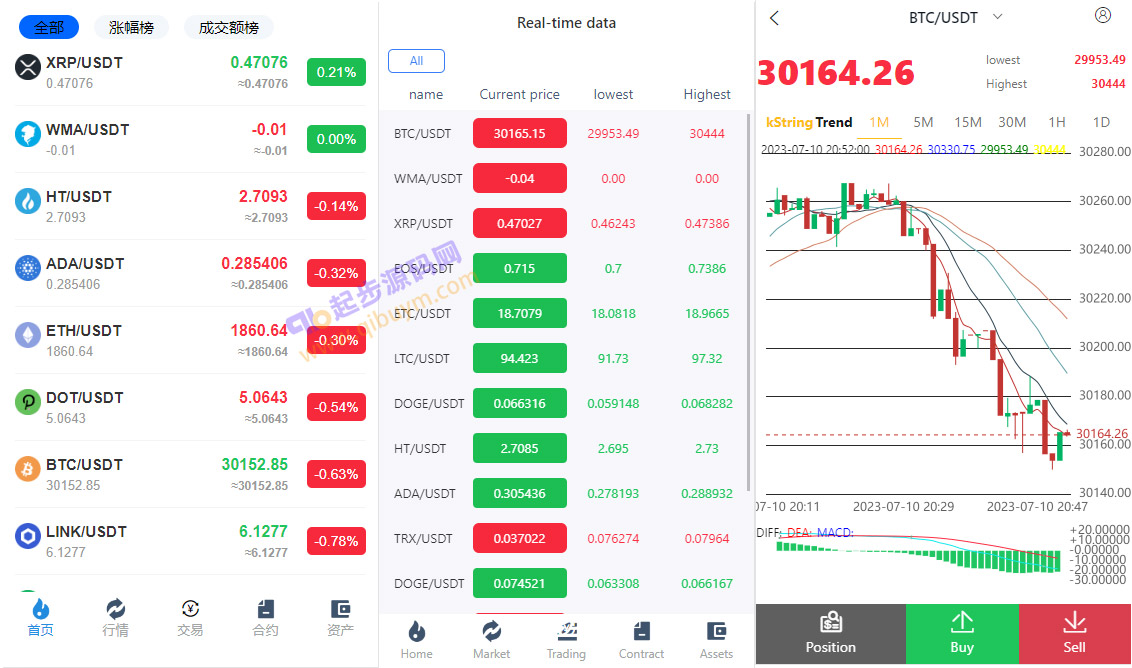Click the DOT coin icon
1132x668 pixels.
[x=27, y=402]
